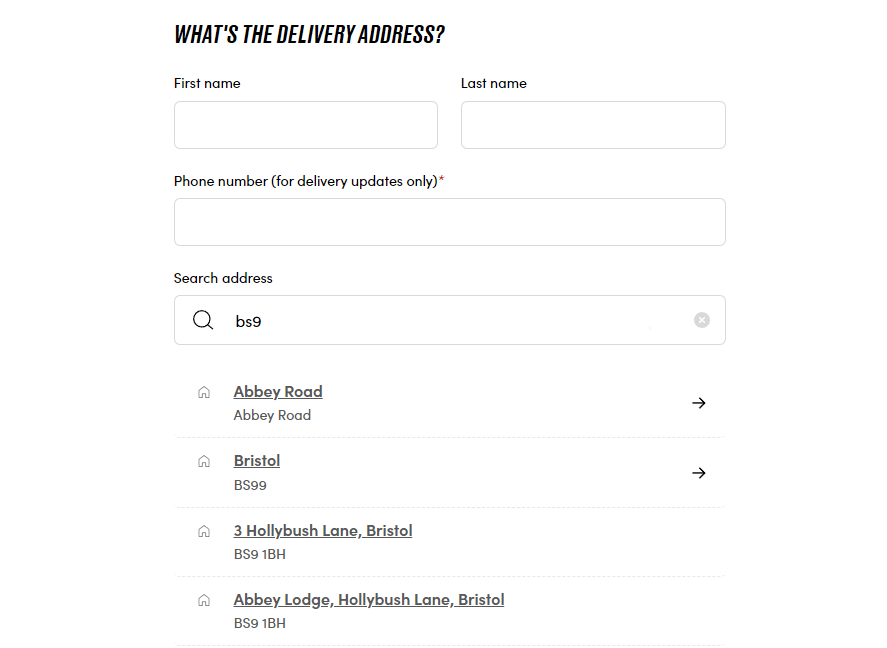Click the house icon beside Bristol BS99
The height and width of the screenshot is (648, 887).
pos(204,460)
